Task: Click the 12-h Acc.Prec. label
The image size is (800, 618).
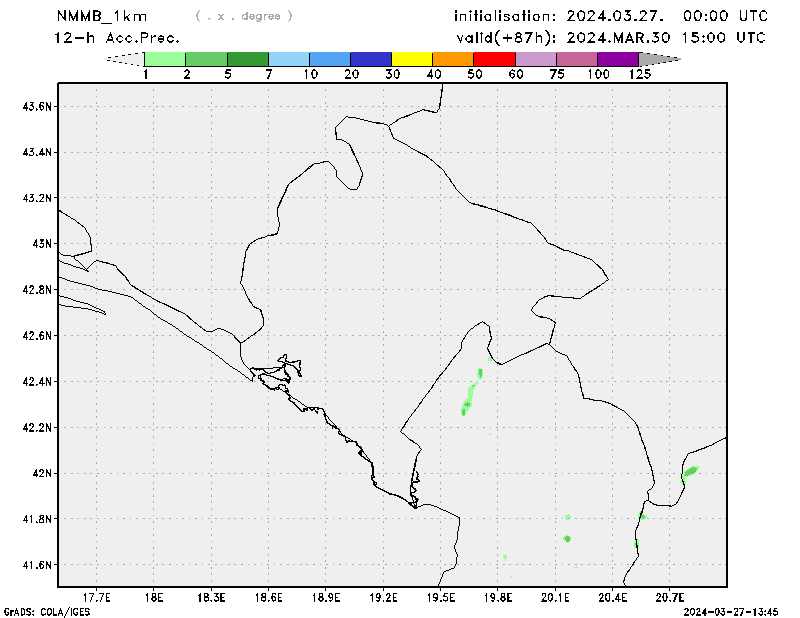Action: [119, 38]
